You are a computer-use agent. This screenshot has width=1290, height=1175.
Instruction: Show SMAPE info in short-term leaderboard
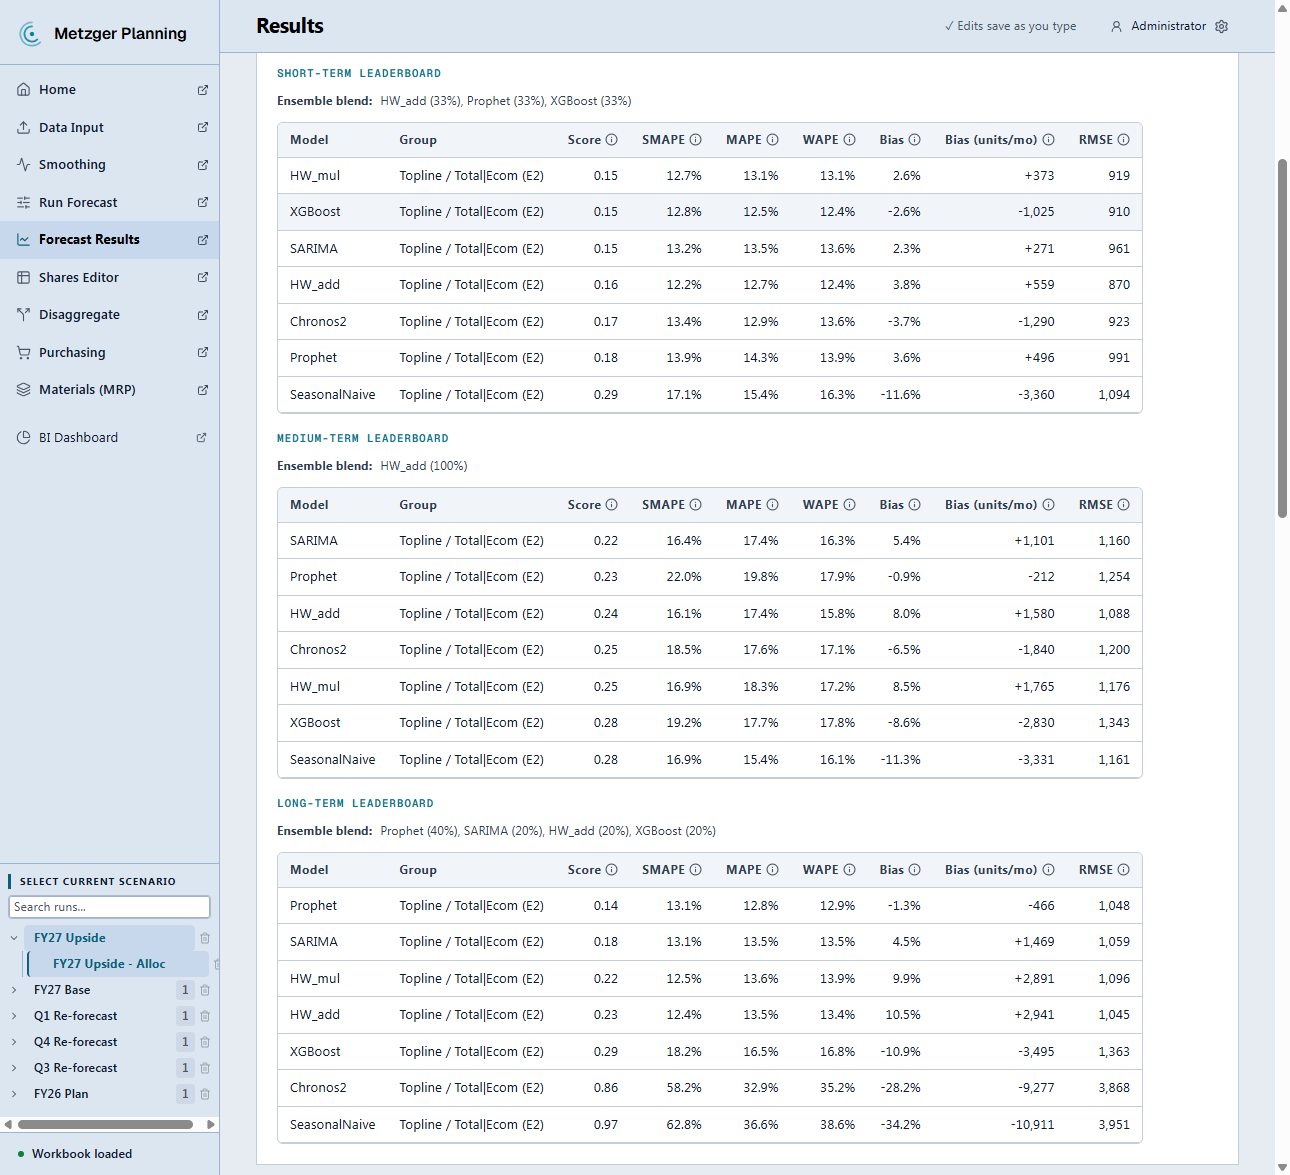tap(696, 140)
